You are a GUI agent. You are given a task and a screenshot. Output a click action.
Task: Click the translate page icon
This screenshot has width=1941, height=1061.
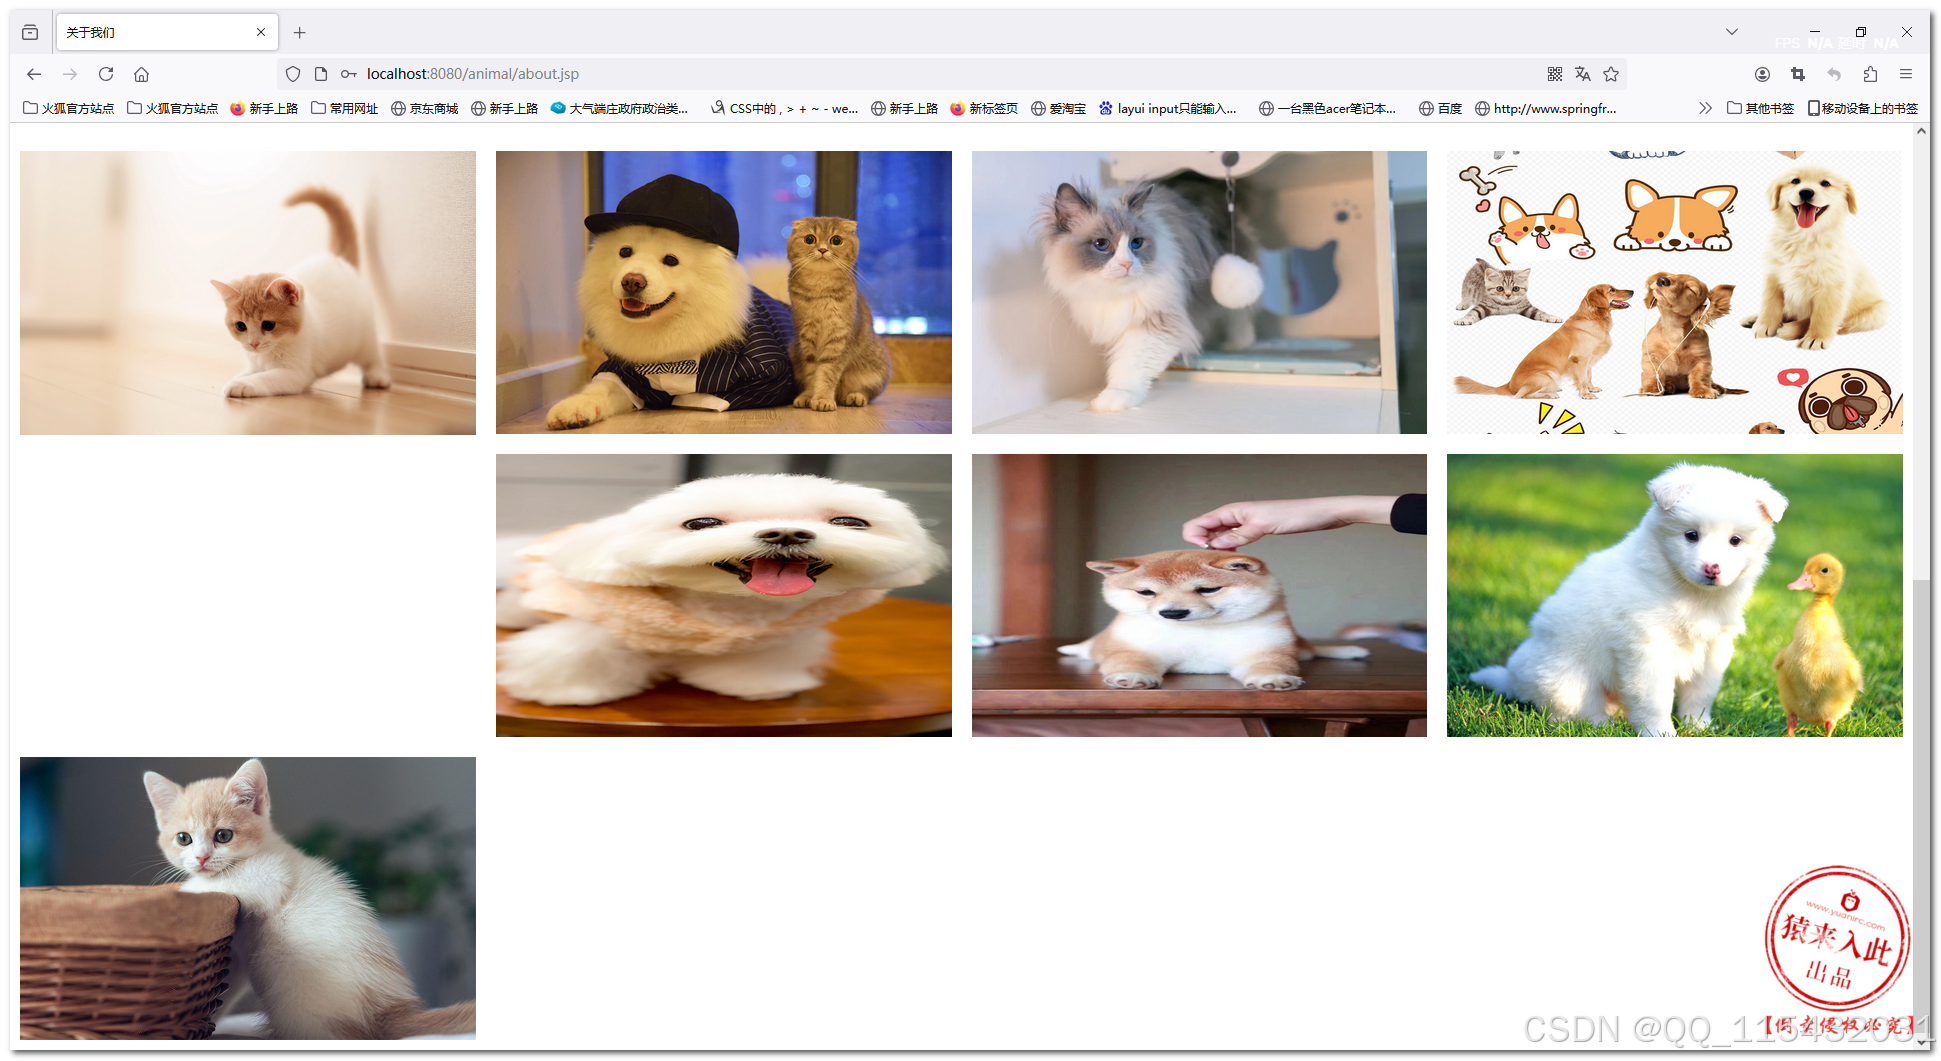pyautogui.click(x=1583, y=74)
